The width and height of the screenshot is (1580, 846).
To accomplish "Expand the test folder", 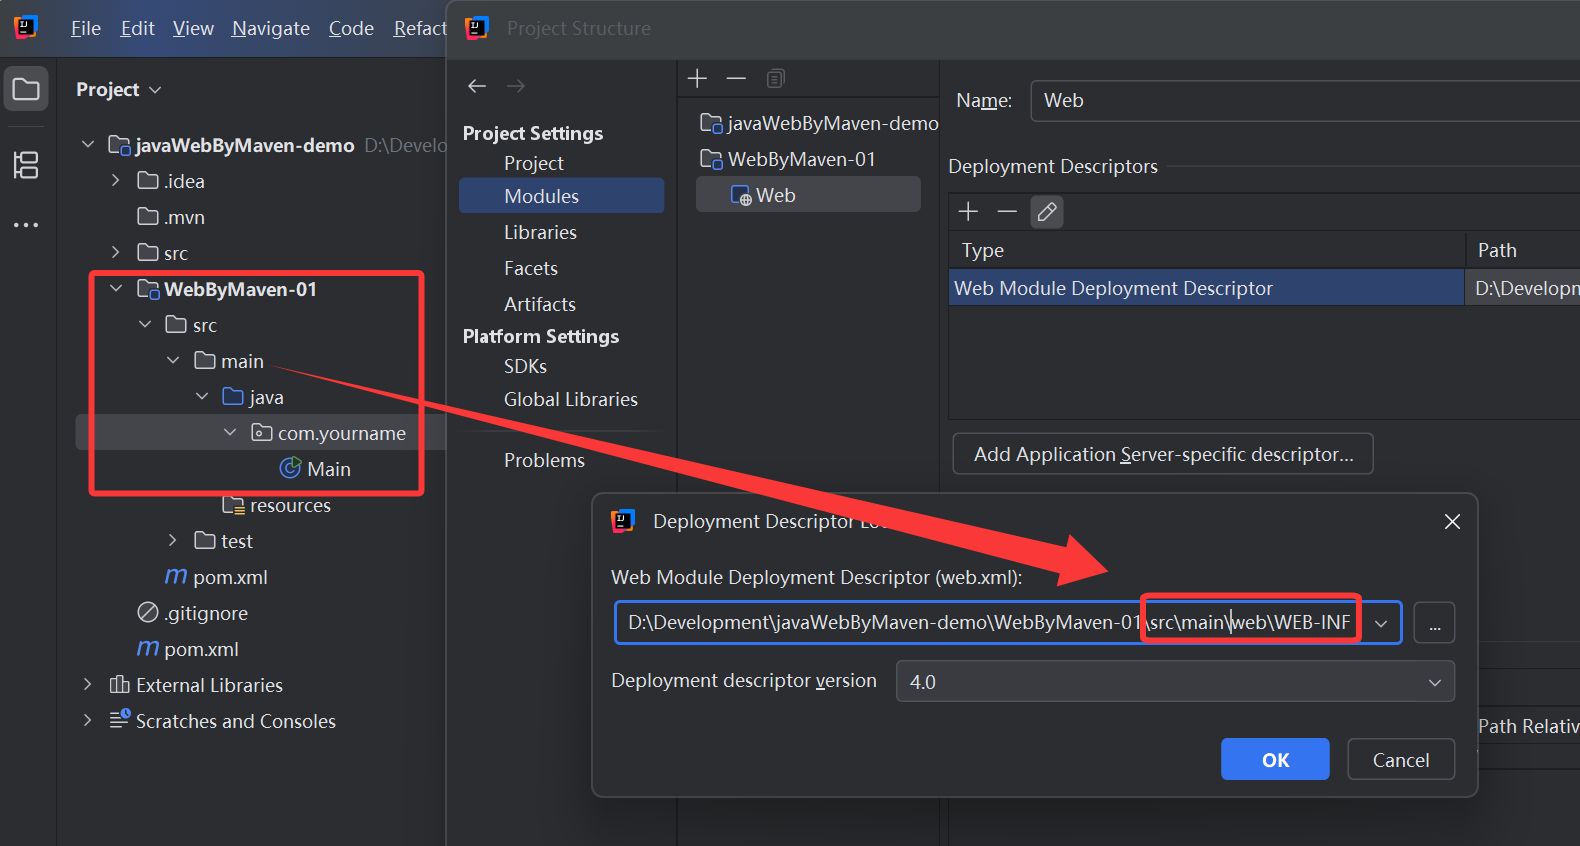I will [x=173, y=541].
